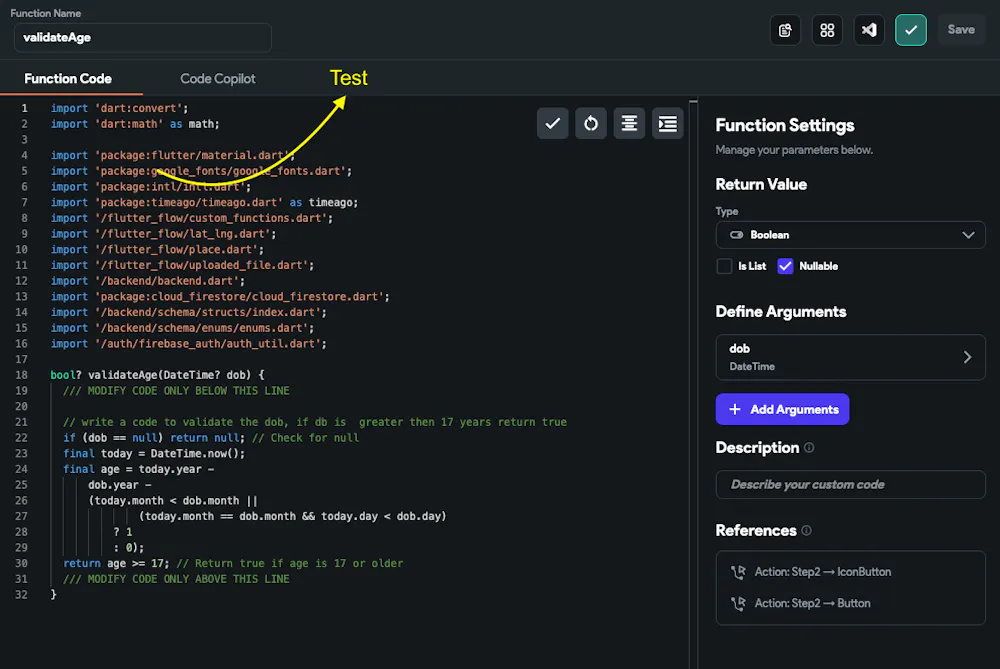The height and width of the screenshot is (669, 1000).
Task: Click the cloud_firestore import line
Action: [x=220, y=297]
